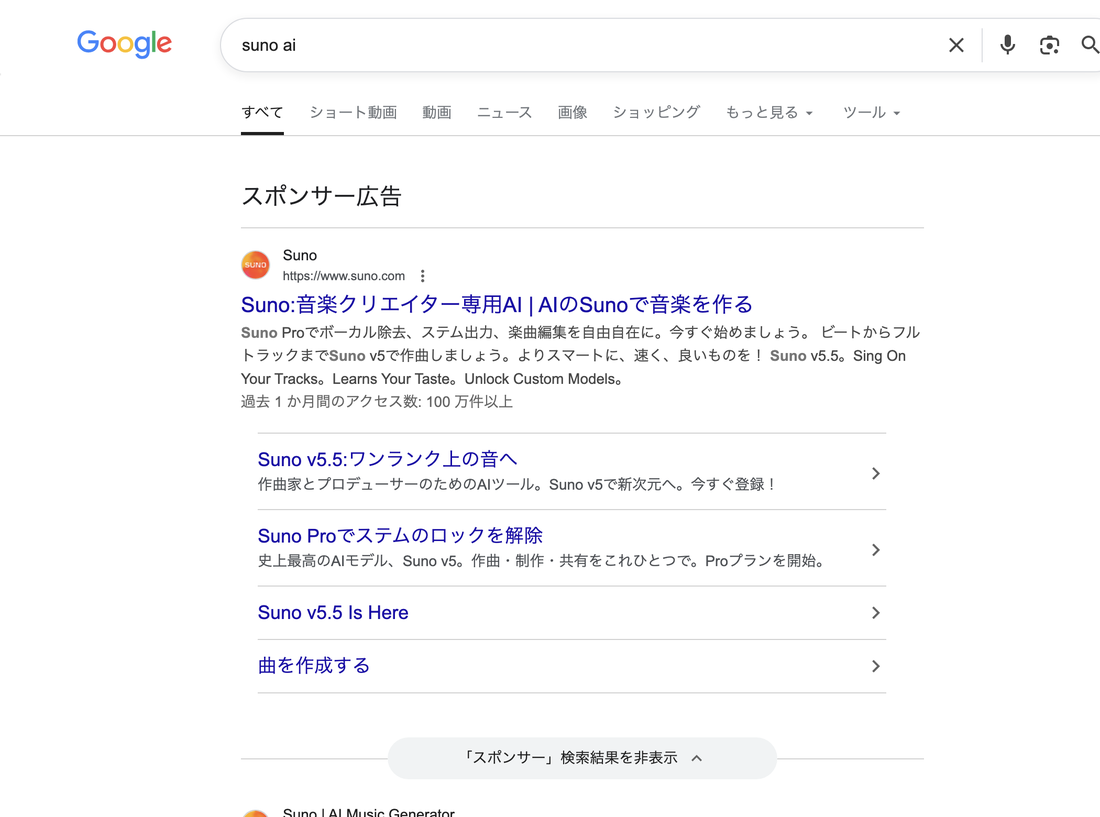Click the Google logo
1100x817 pixels.
[124, 43]
